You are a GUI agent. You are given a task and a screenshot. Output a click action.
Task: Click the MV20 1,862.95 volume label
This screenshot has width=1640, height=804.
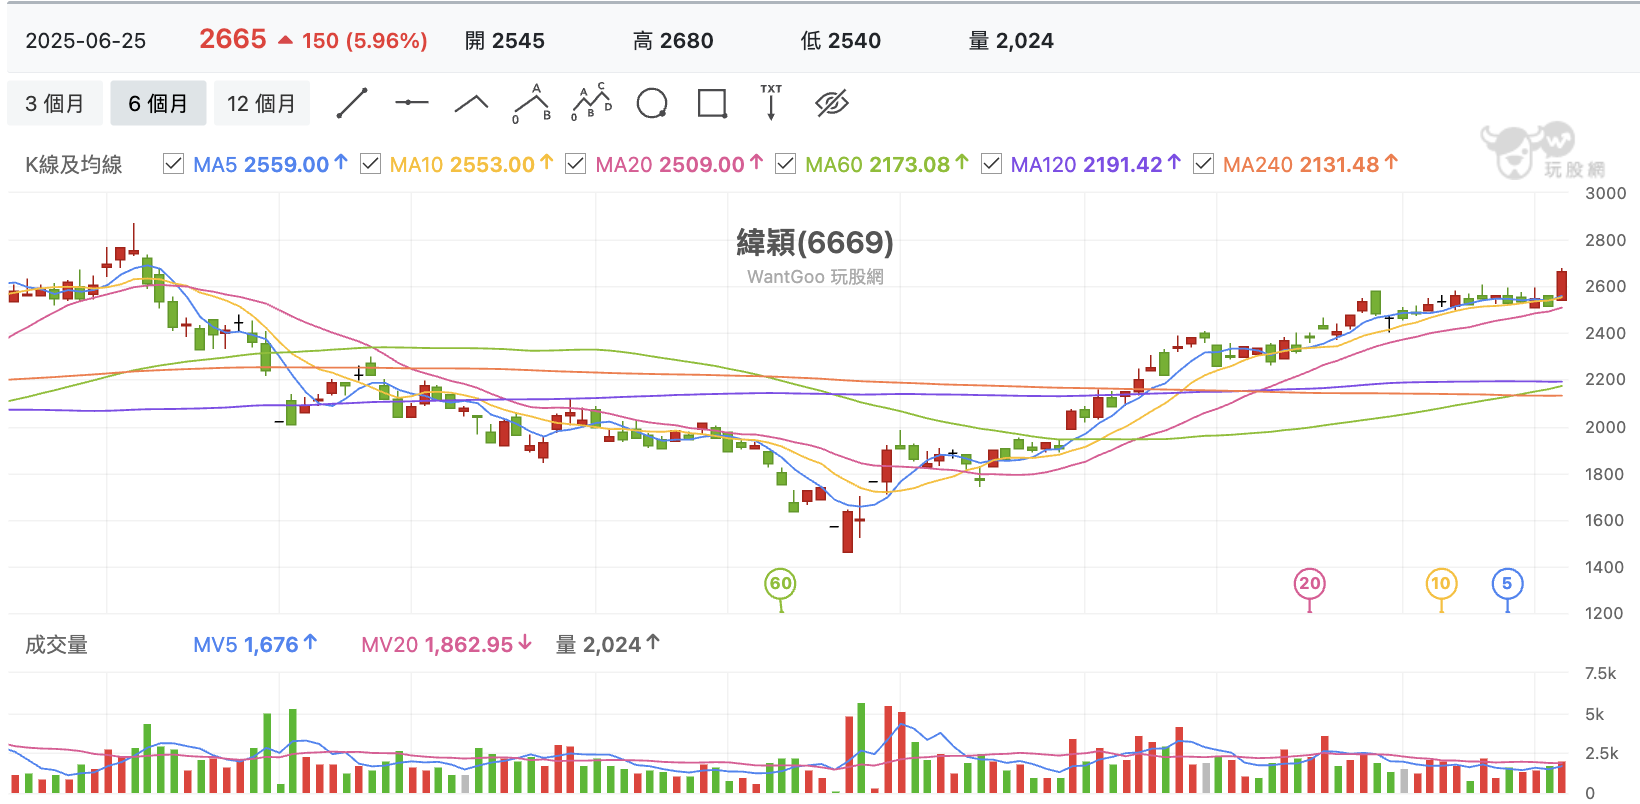(x=447, y=645)
